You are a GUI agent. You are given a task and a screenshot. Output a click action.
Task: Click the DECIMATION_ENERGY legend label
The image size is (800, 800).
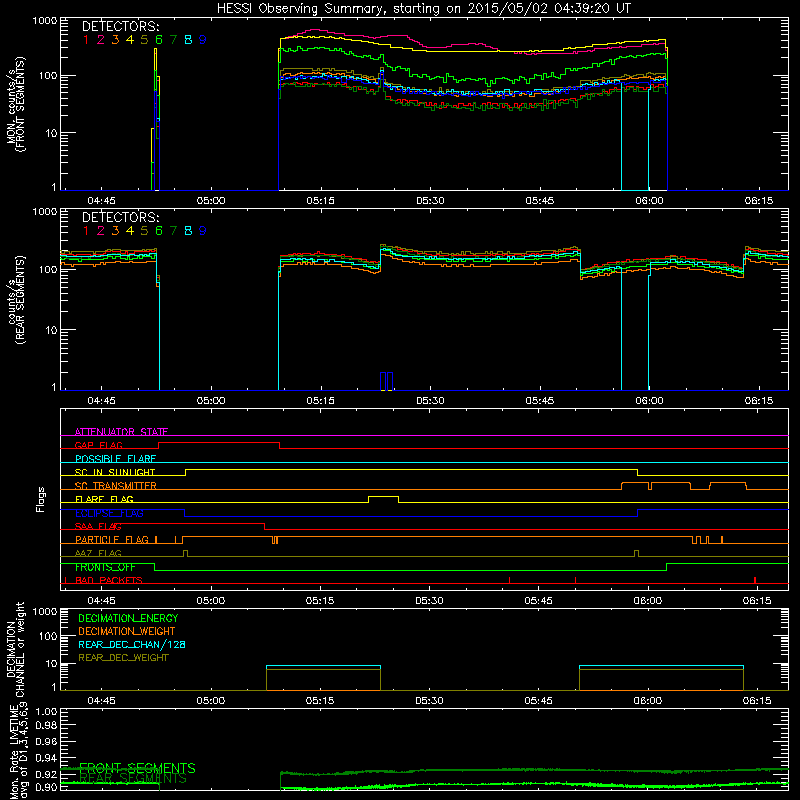[128, 618]
